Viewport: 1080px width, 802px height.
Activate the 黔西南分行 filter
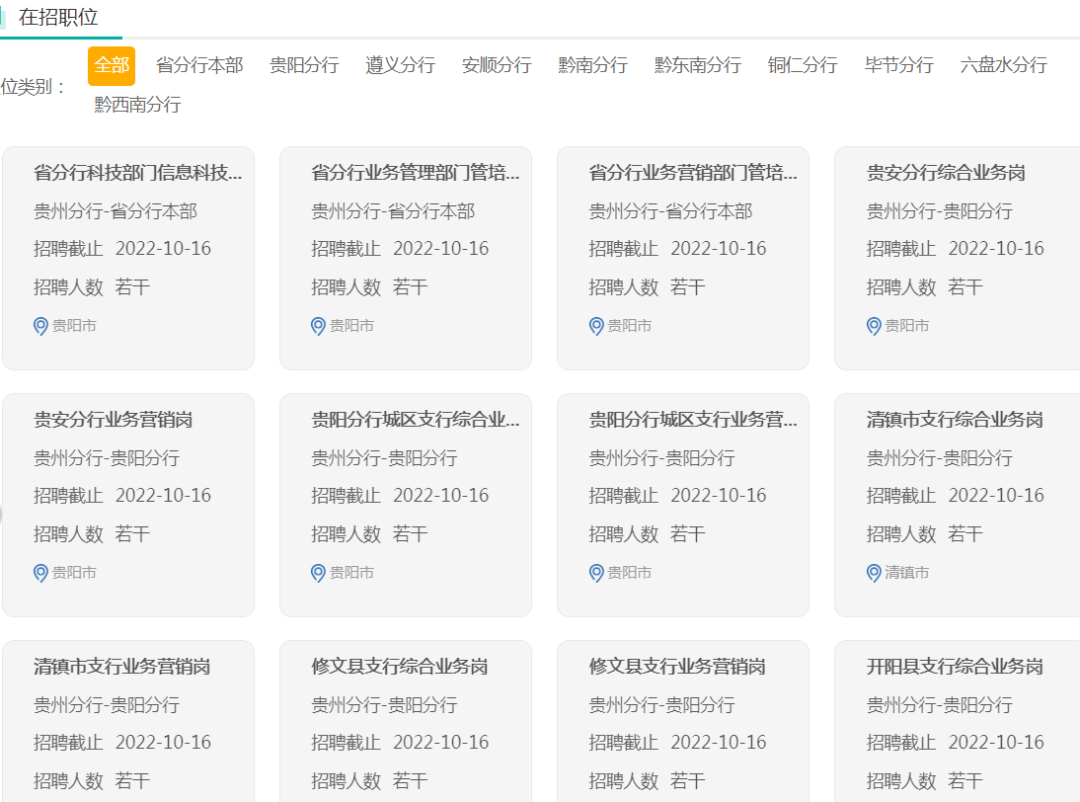138,104
